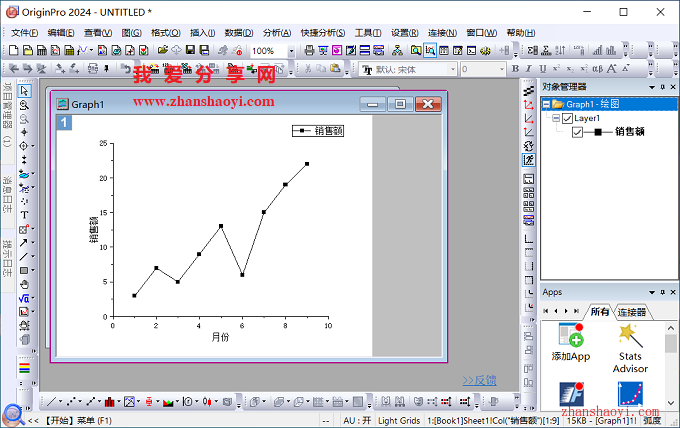Toggle the 销售额 plot visibility checkbox
The image size is (680, 428).
[577, 132]
